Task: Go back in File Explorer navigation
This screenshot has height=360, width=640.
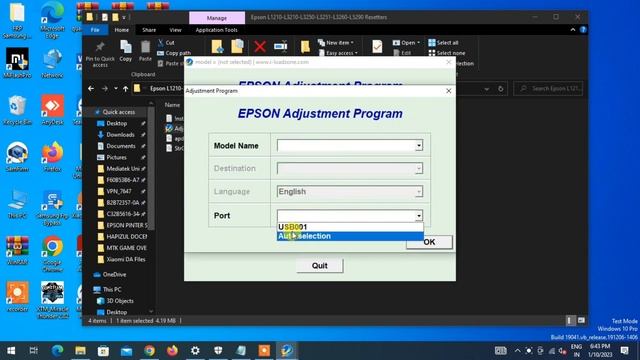Action: pyautogui.click(x=91, y=89)
